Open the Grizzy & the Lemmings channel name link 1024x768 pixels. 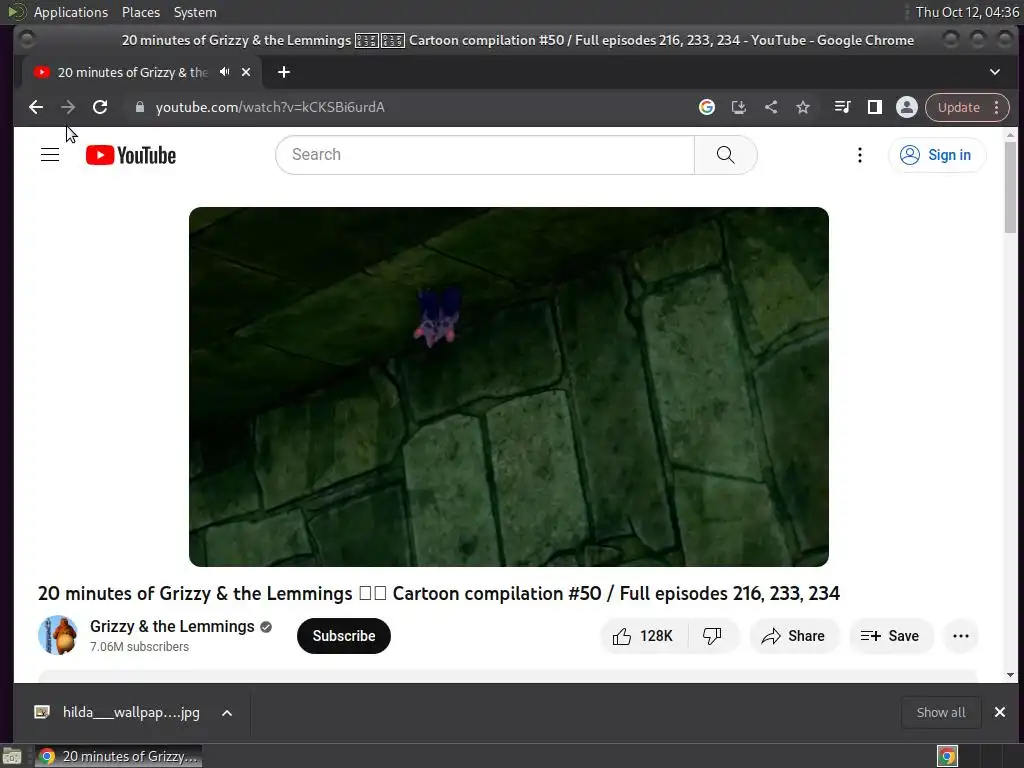(172, 626)
